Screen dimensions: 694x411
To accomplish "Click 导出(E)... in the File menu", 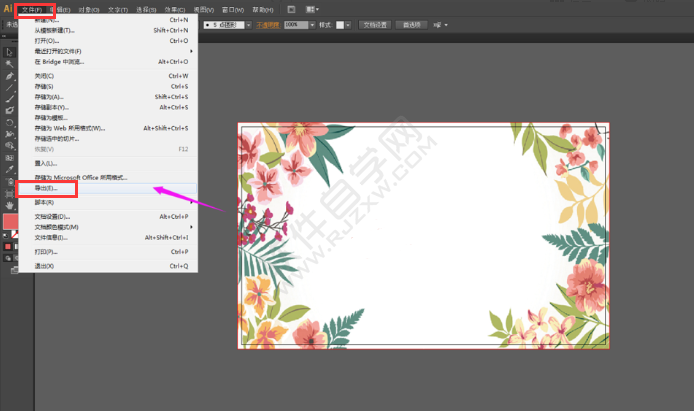I will tap(47, 188).
